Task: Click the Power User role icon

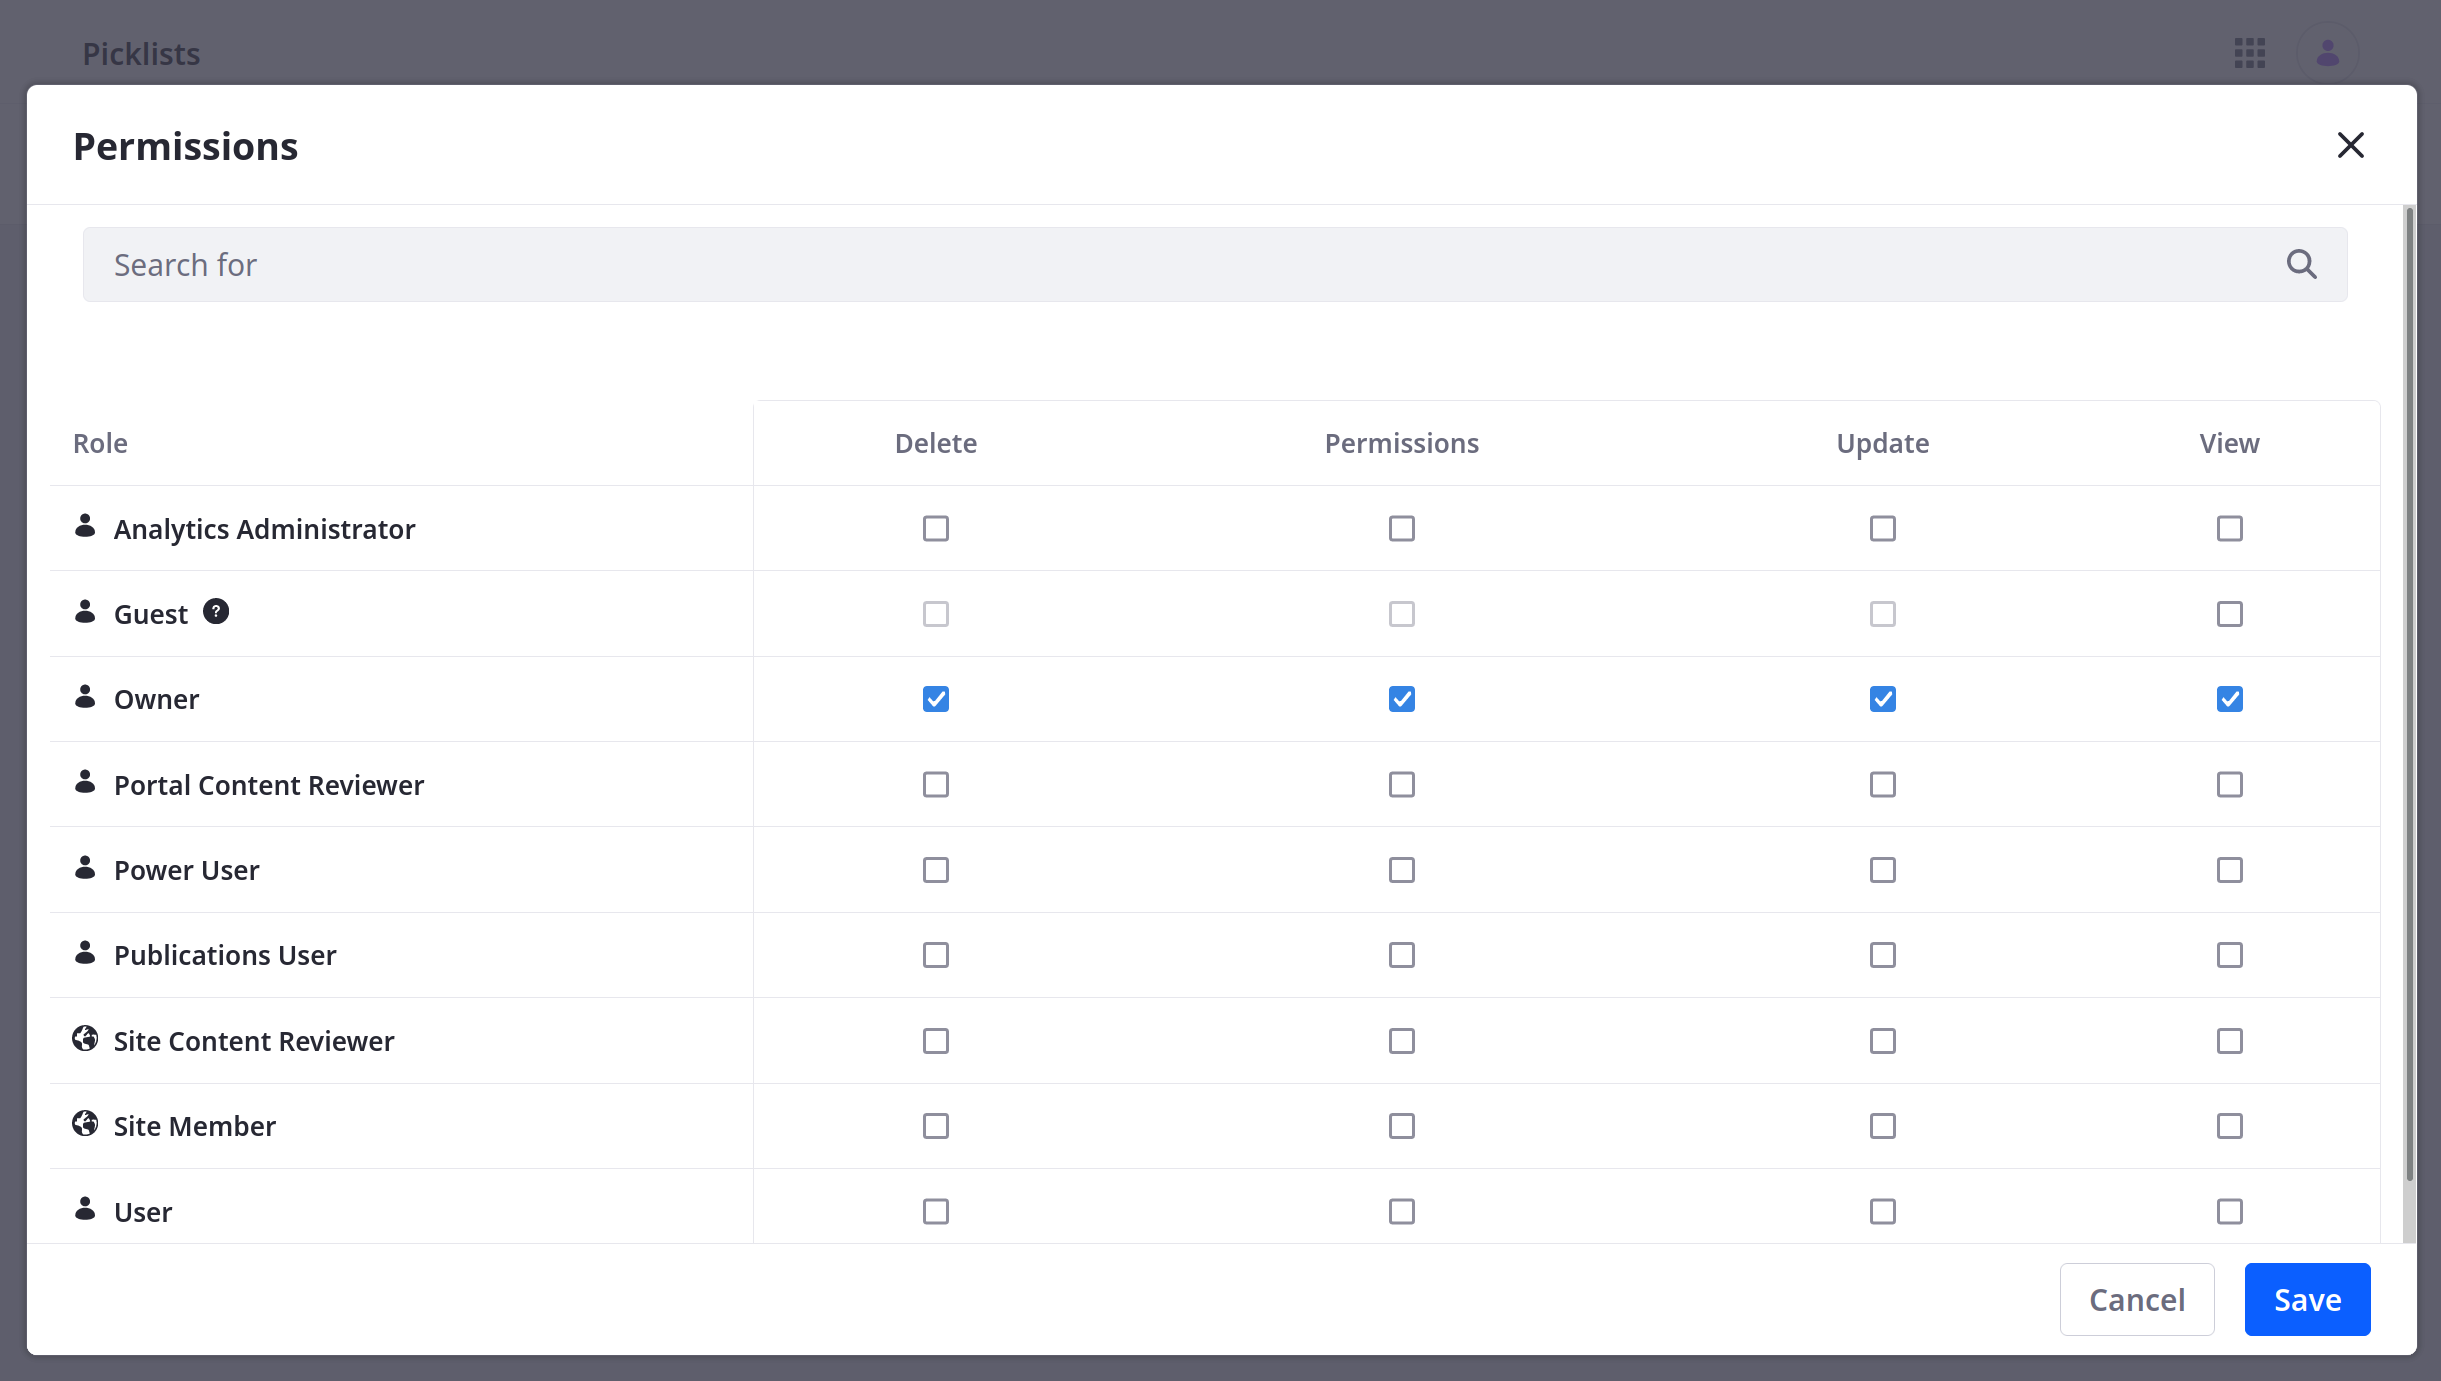Action: [x=86, y=868]
